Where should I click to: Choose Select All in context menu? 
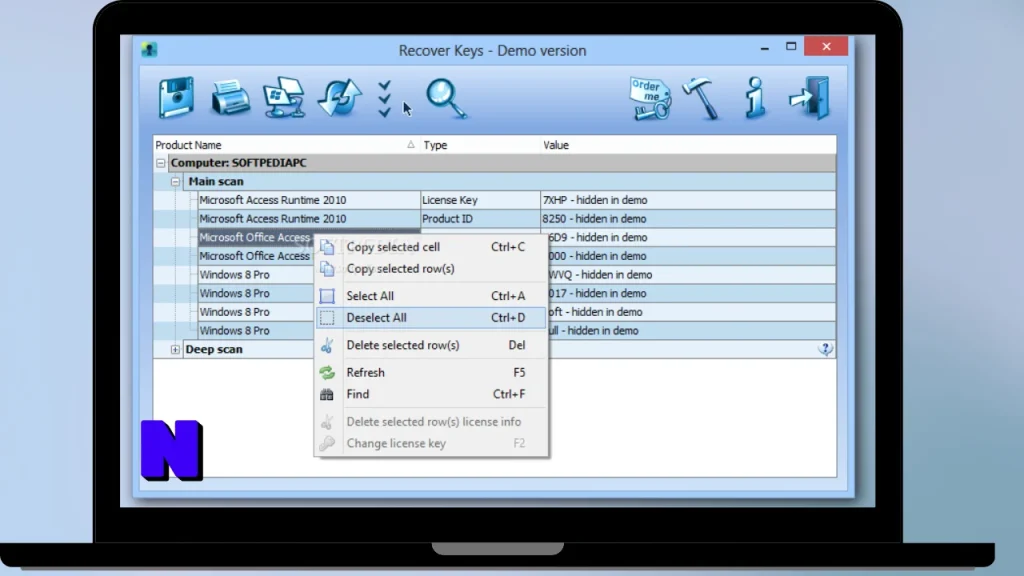pyautogui.click(x=430, y=296)
